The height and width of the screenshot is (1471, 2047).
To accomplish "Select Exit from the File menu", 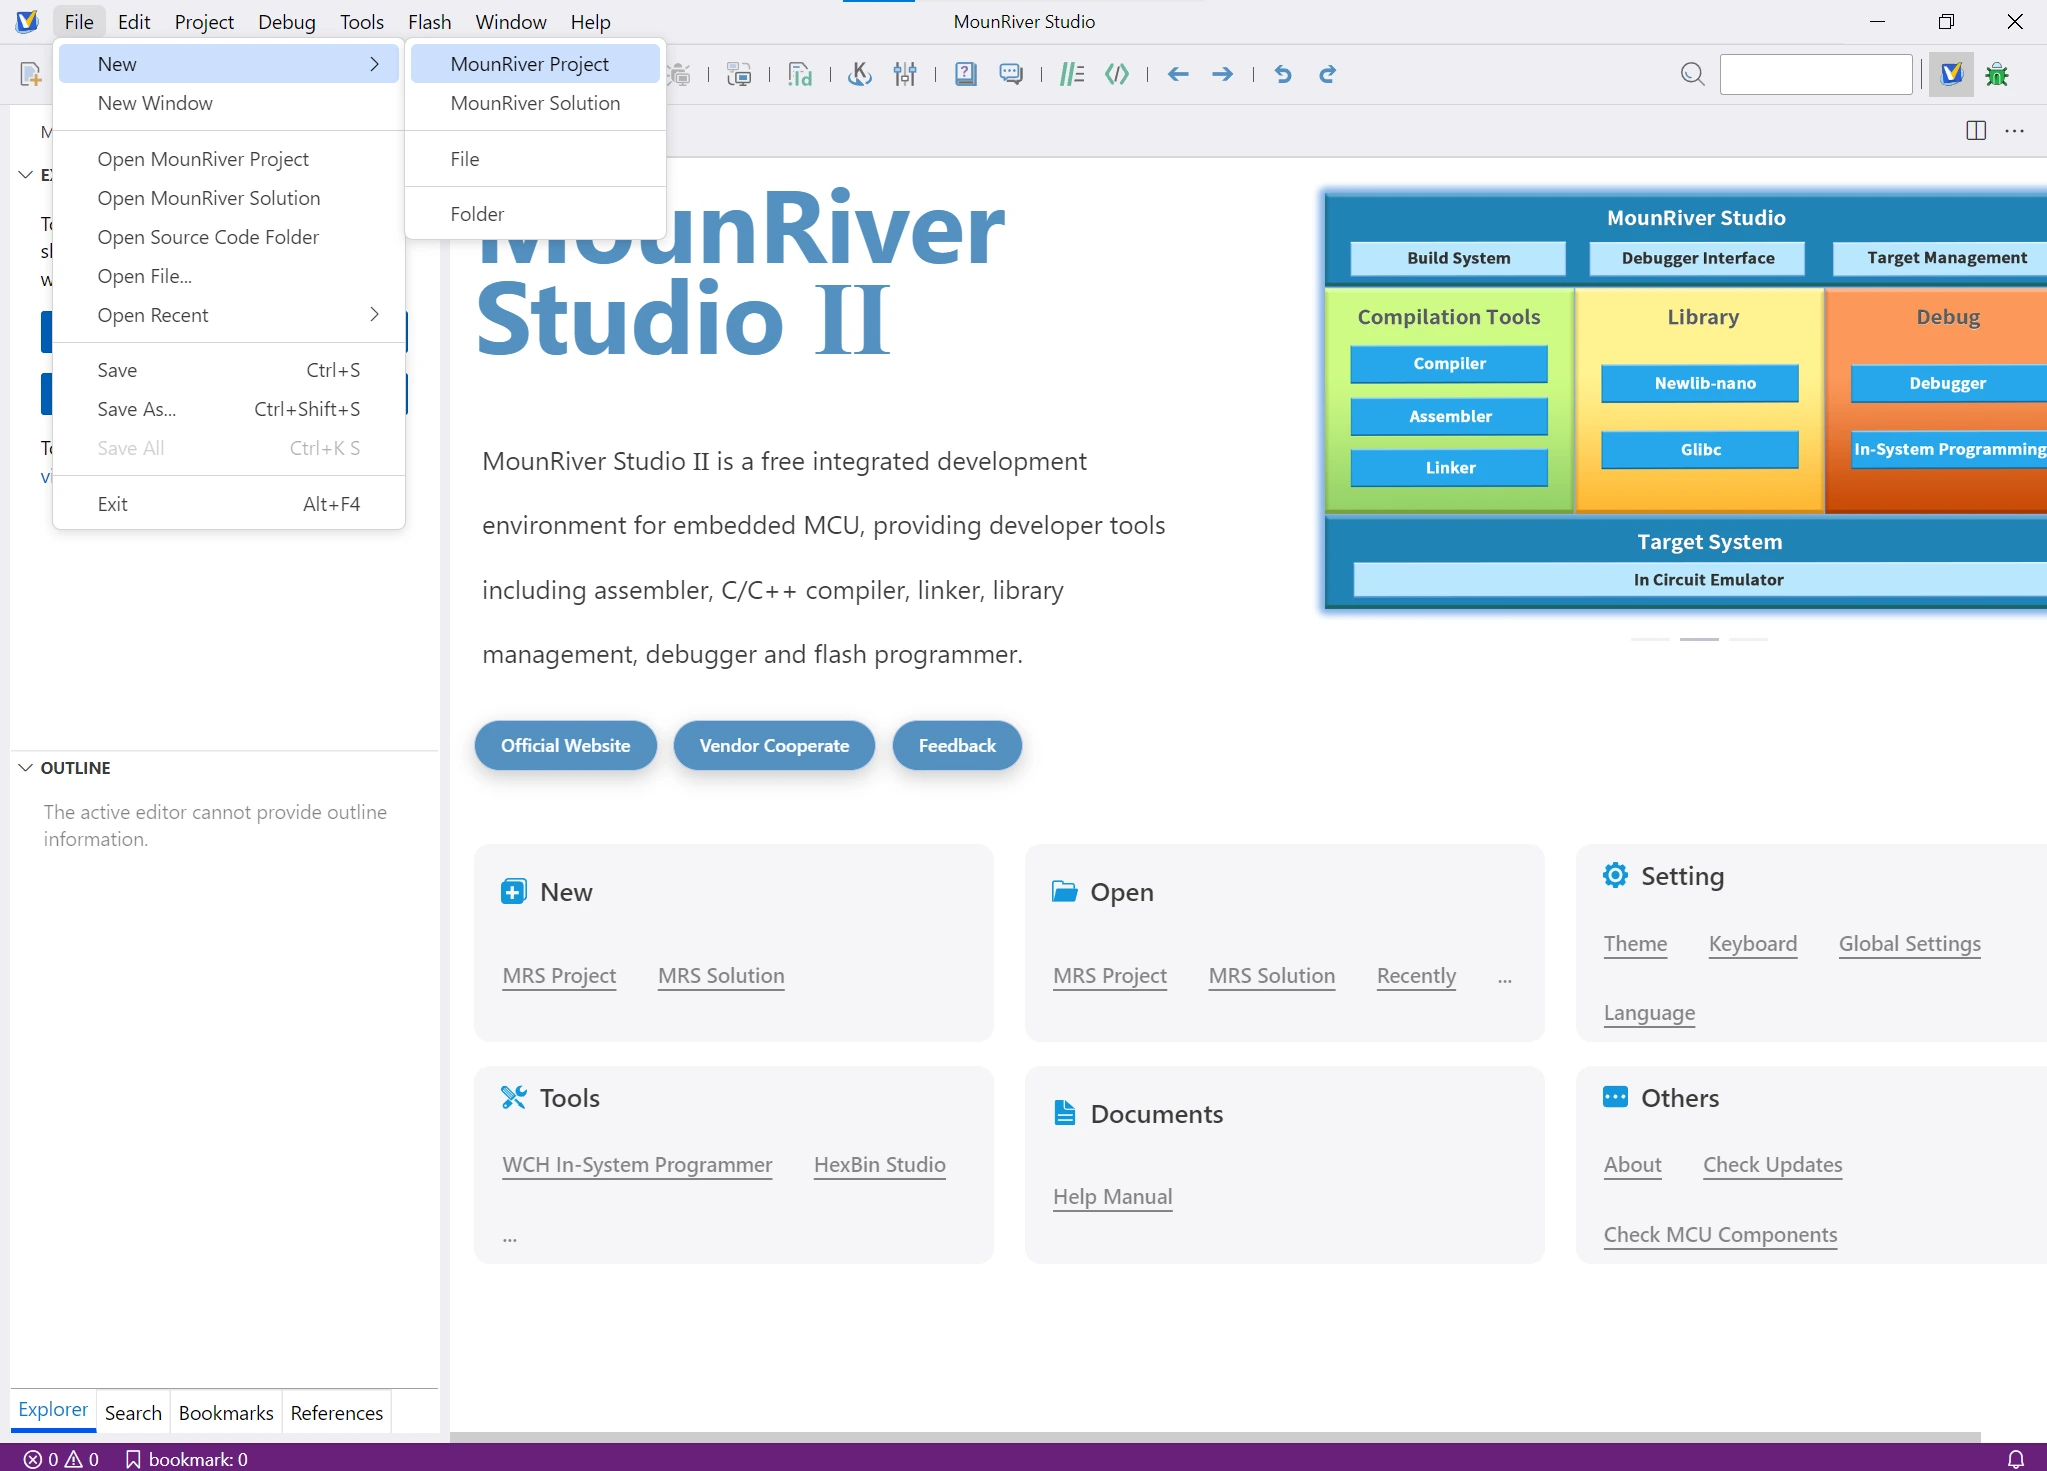I will tap(228, 504).
